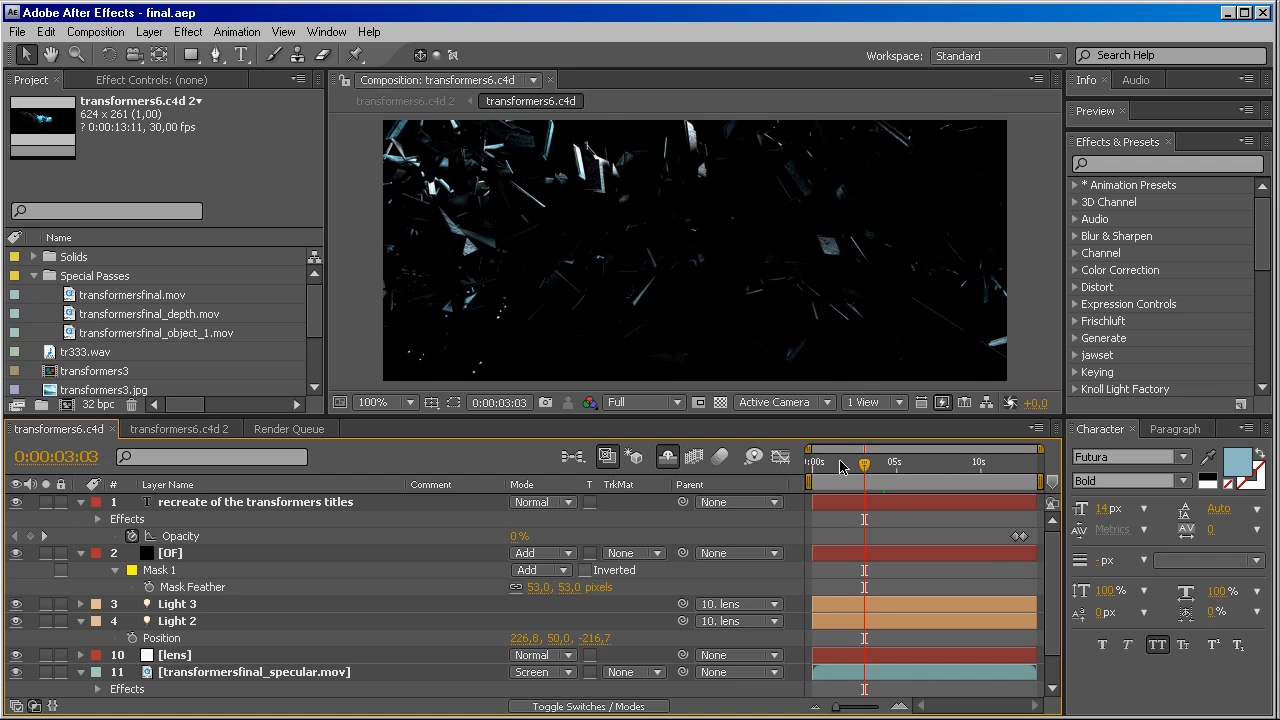Open the Graph Editor
1280x720 pixels.
click(781, 457)
